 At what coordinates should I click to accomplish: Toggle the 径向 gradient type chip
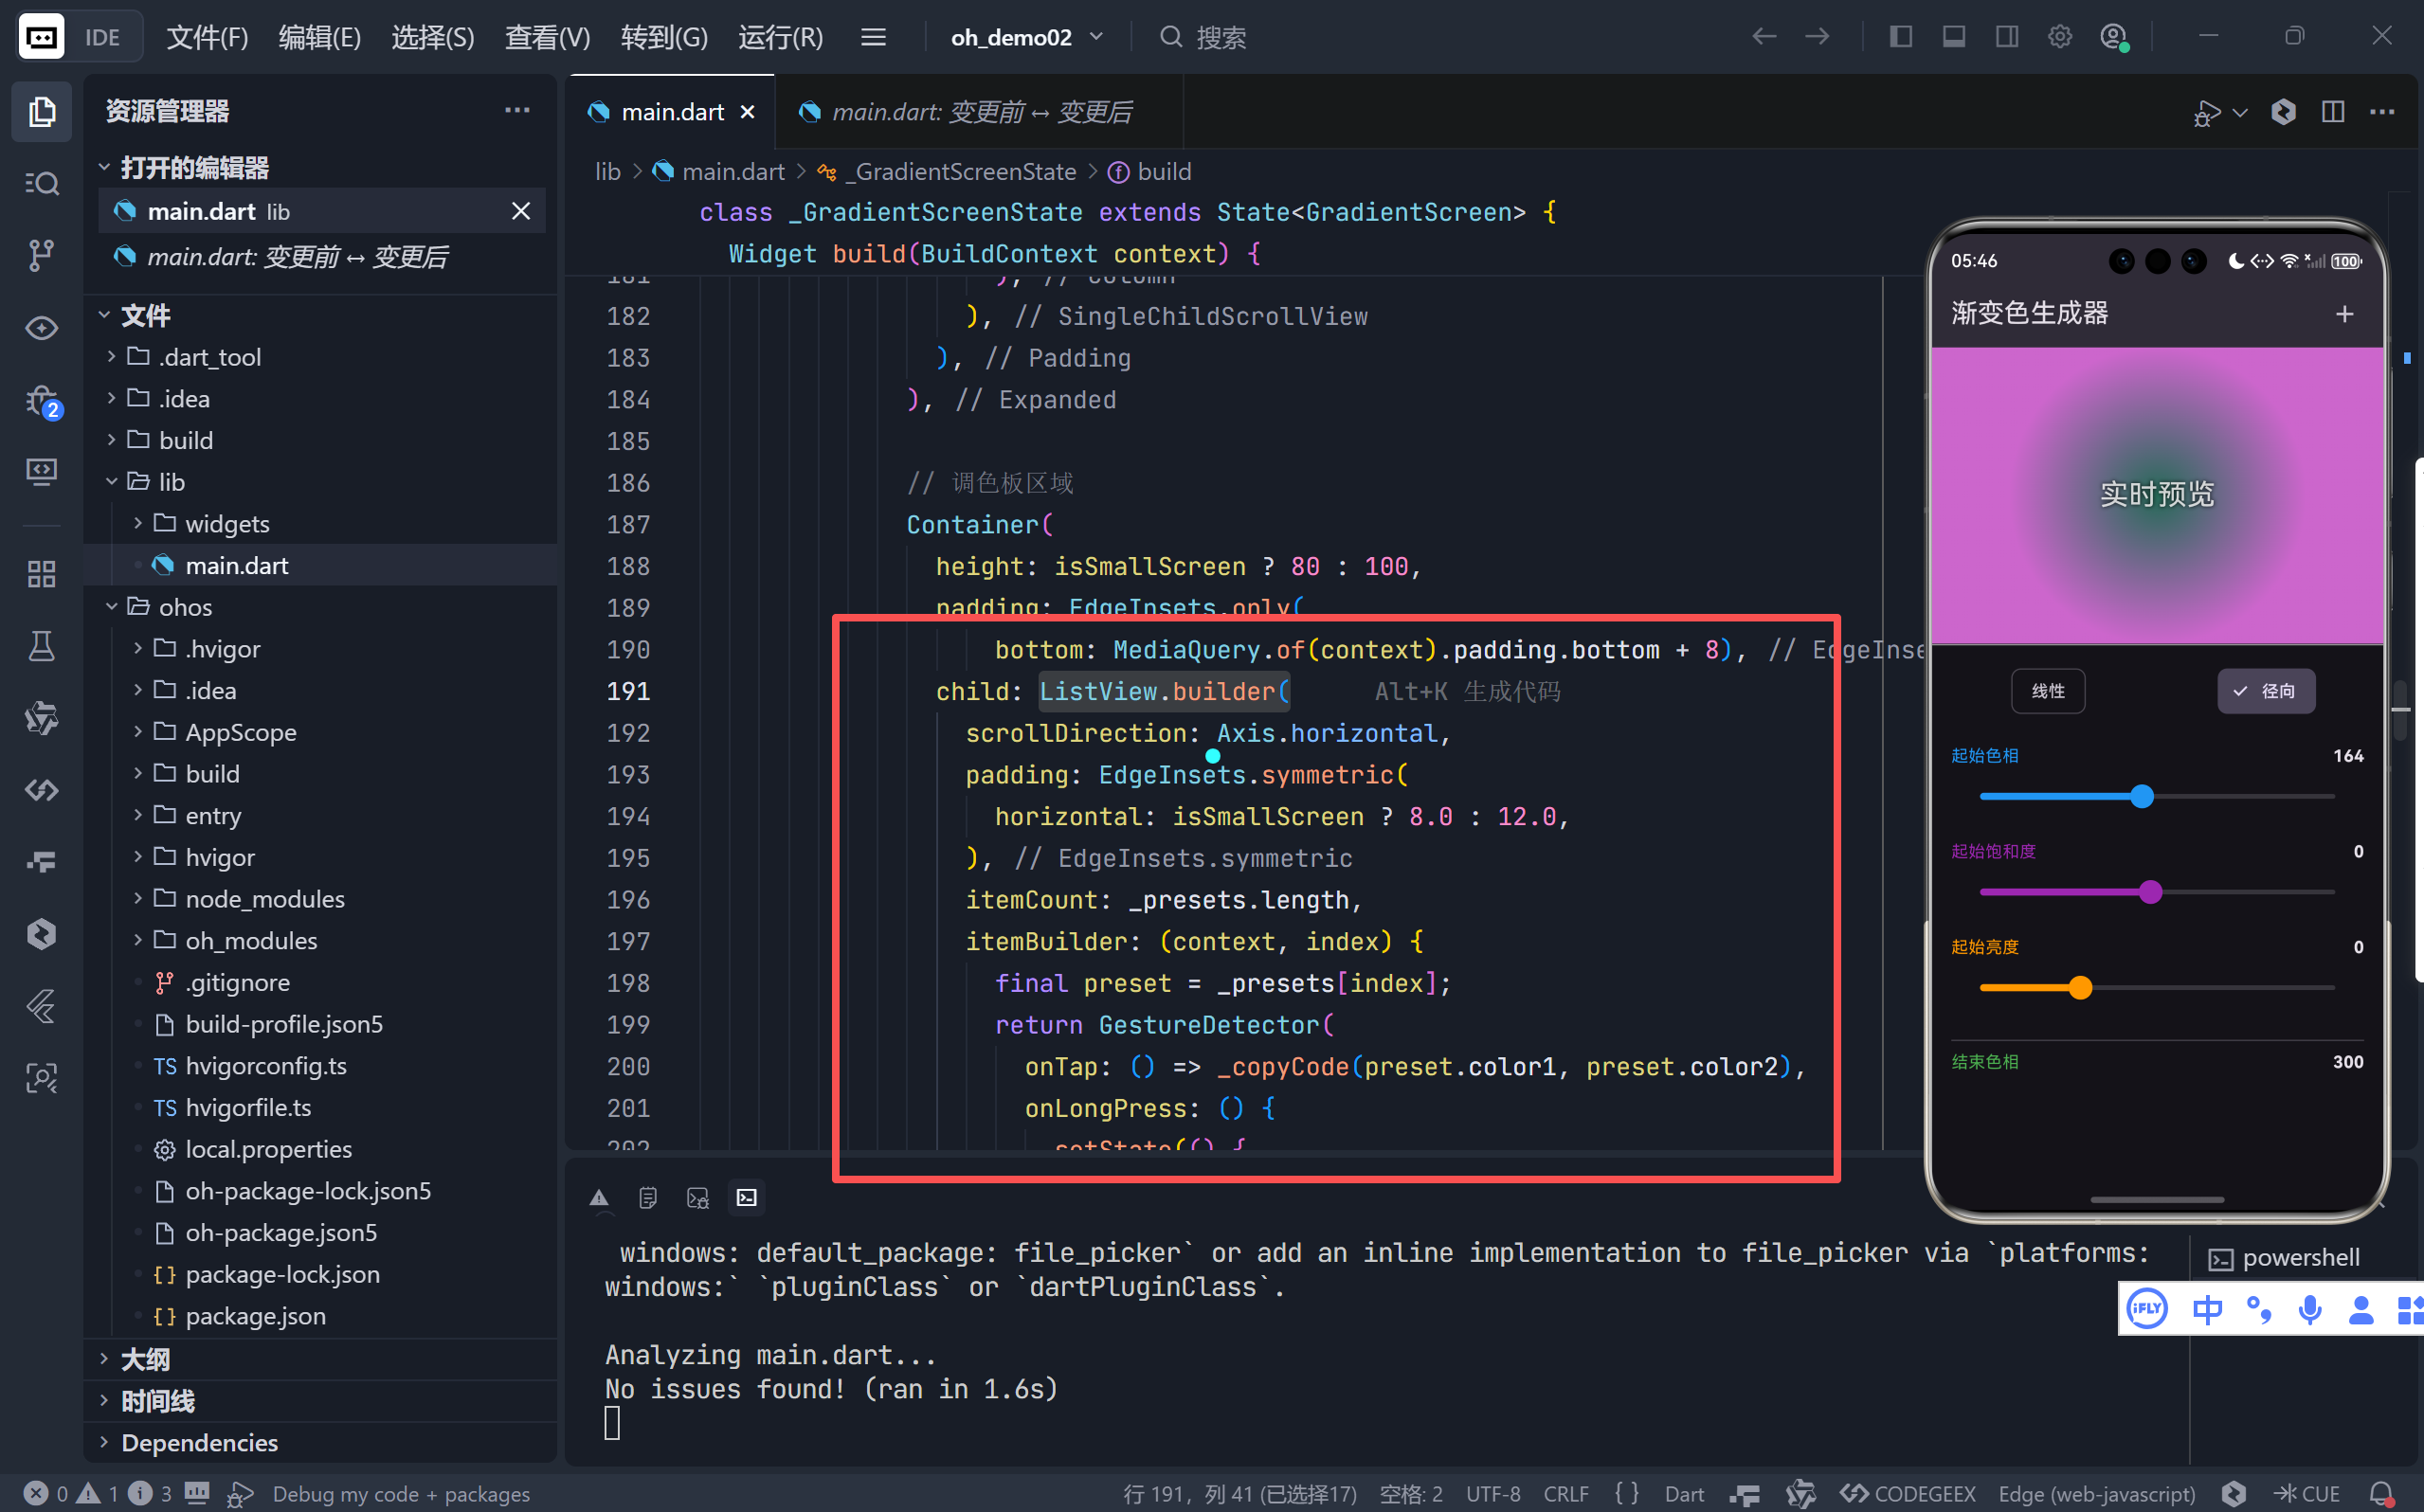point(2265,691)
